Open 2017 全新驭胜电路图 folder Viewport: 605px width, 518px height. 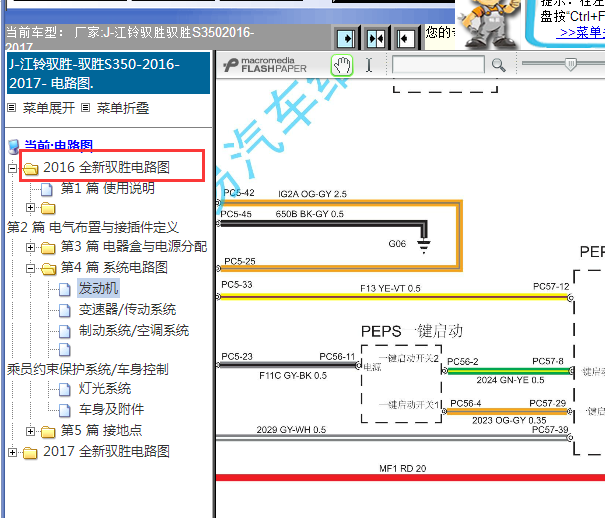click(x=106, y=451)
